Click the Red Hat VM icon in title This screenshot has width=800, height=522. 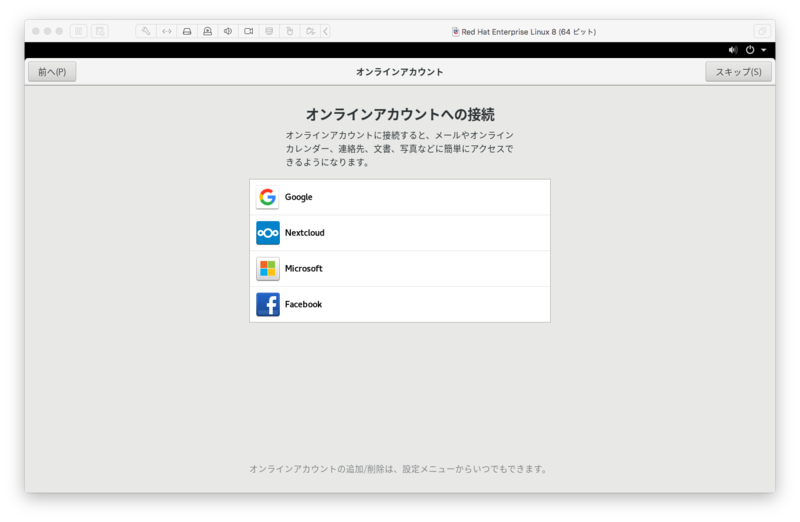pyautogui.click(x=456, y=32)
